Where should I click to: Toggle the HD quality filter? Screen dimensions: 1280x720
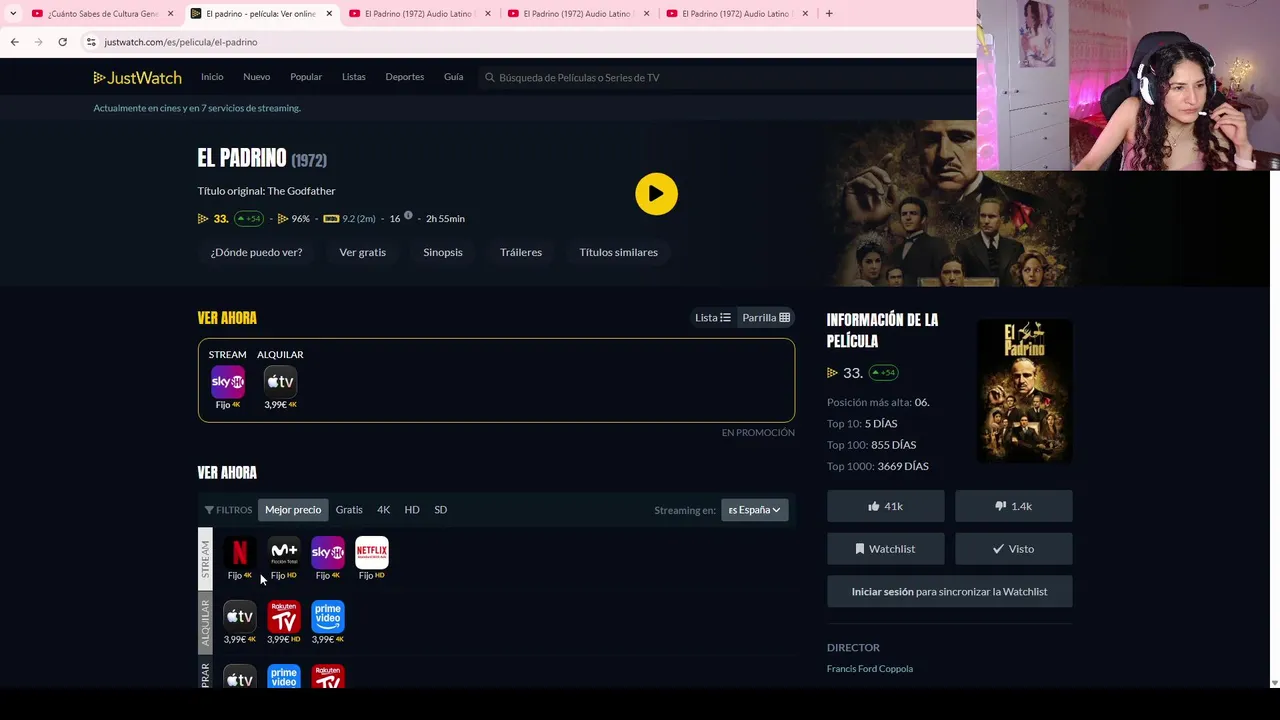tap(412, 510)
